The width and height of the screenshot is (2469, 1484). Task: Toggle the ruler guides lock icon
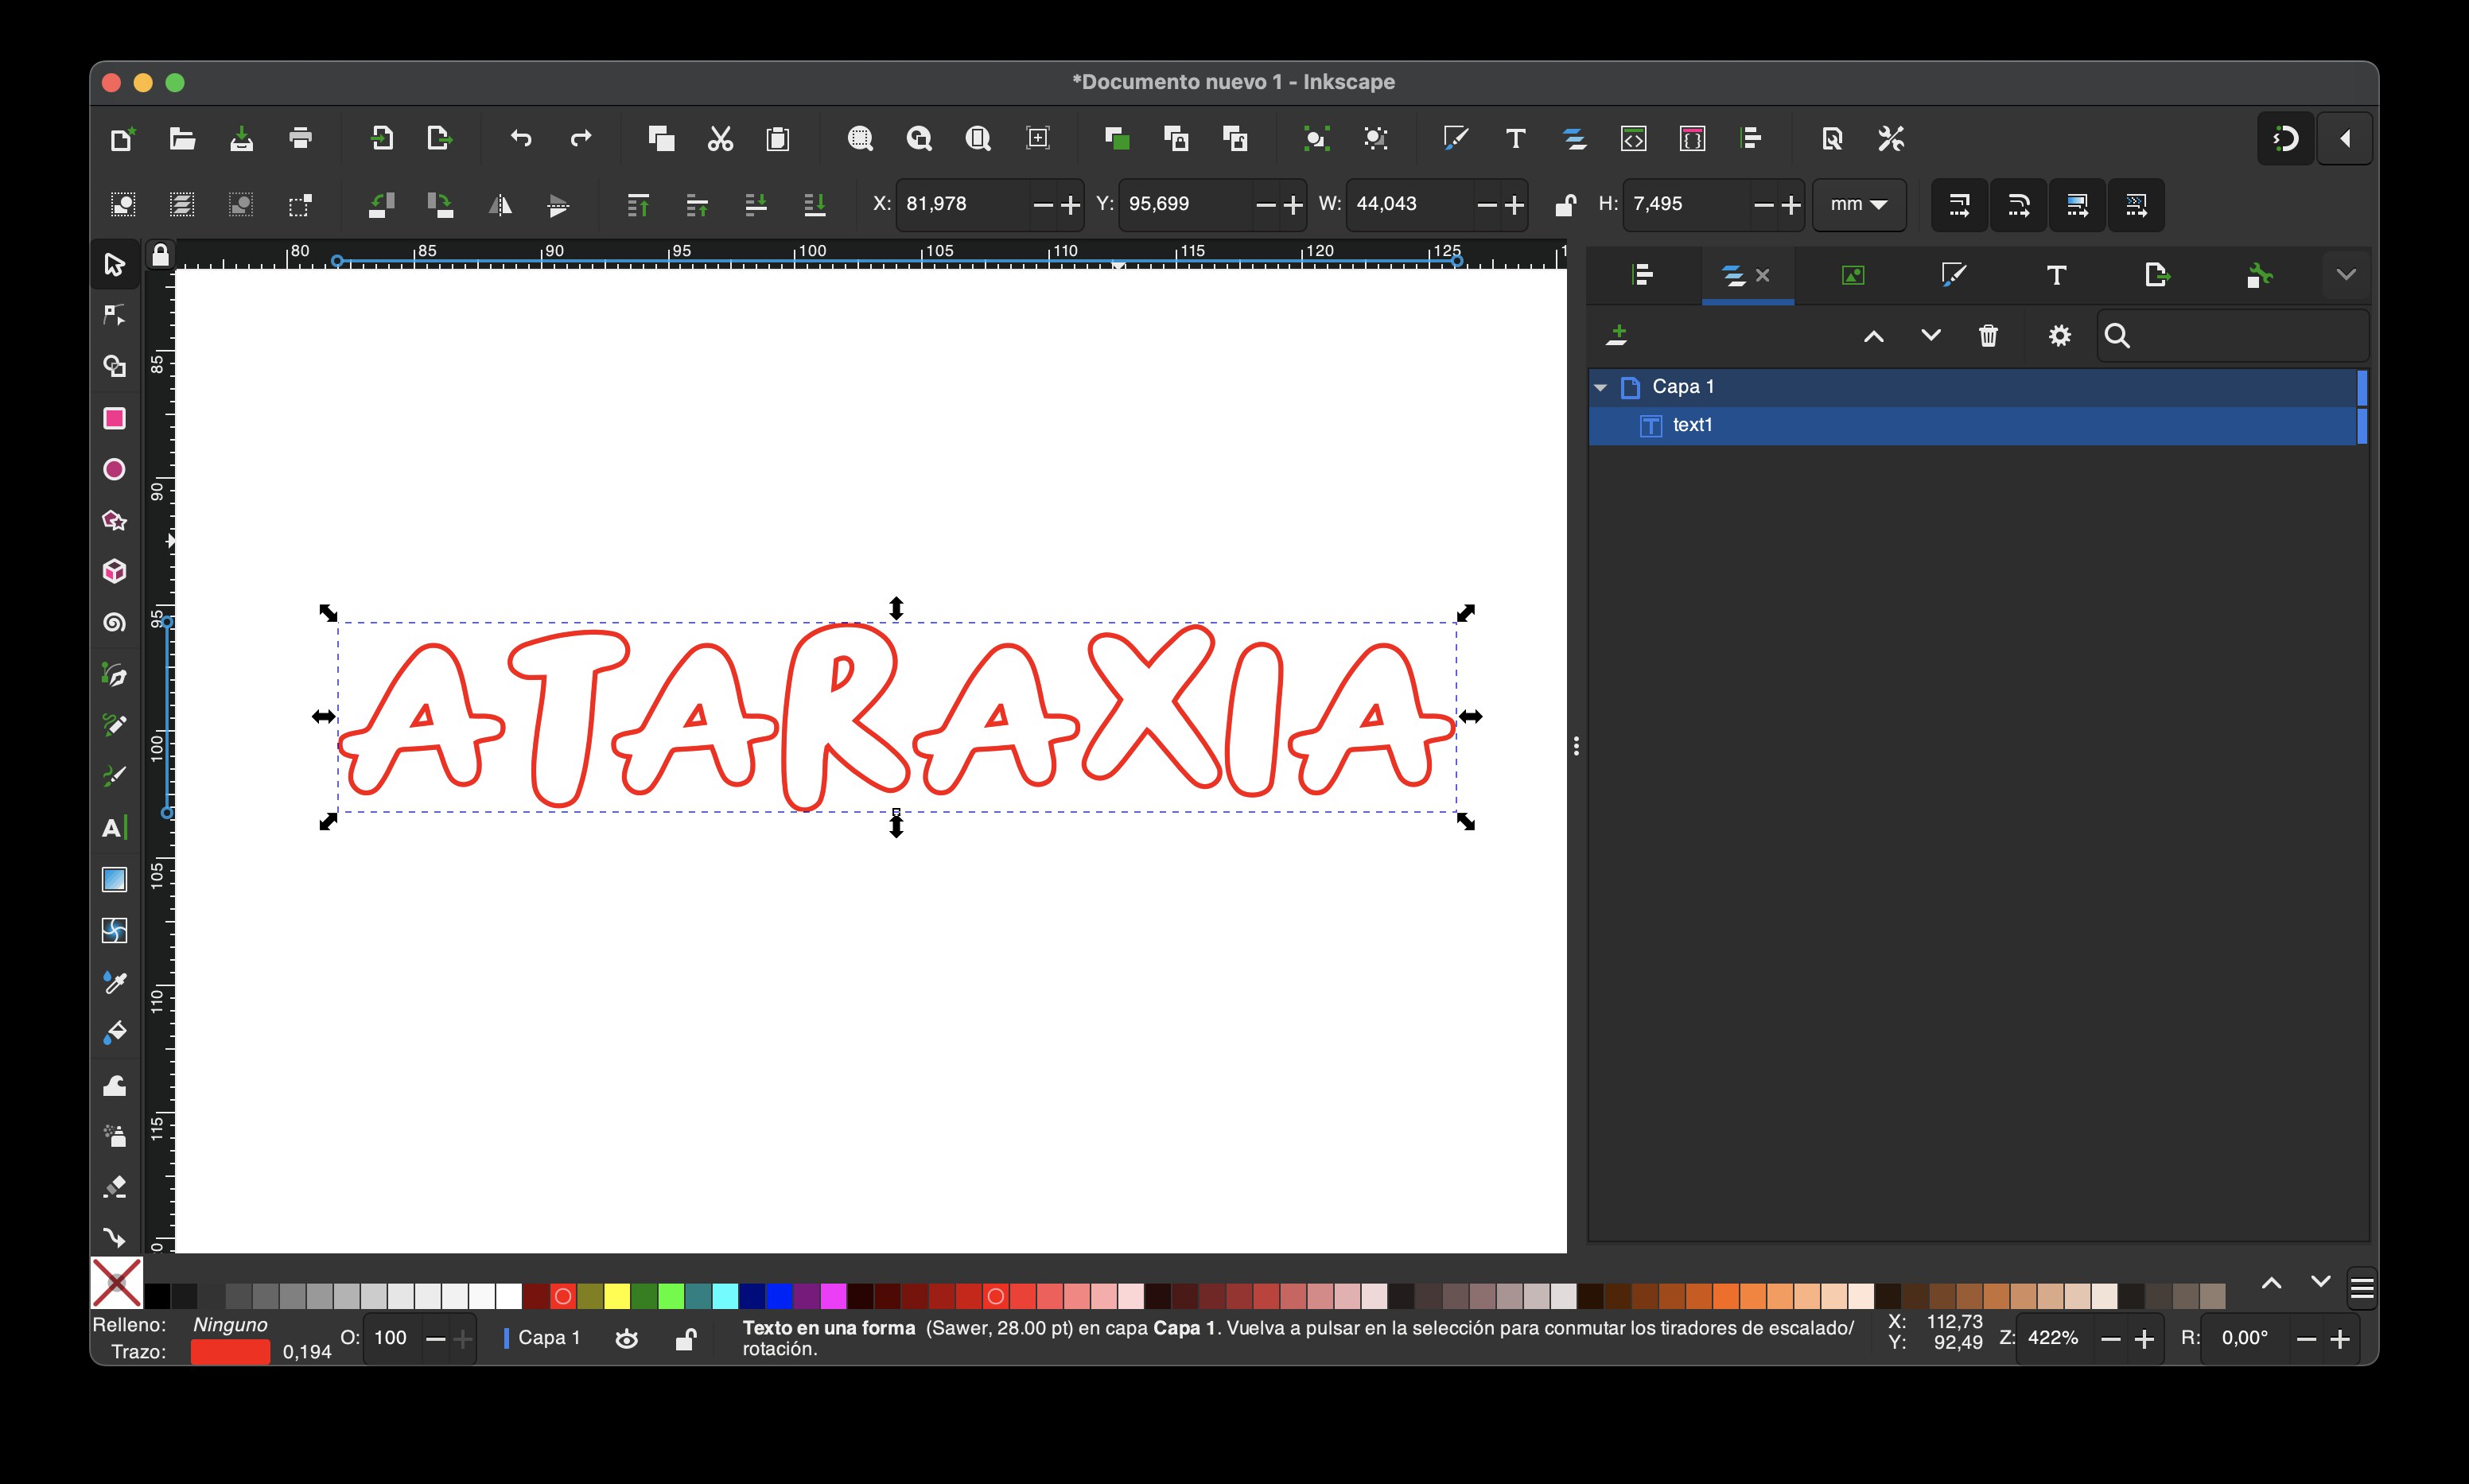[160, 255]
